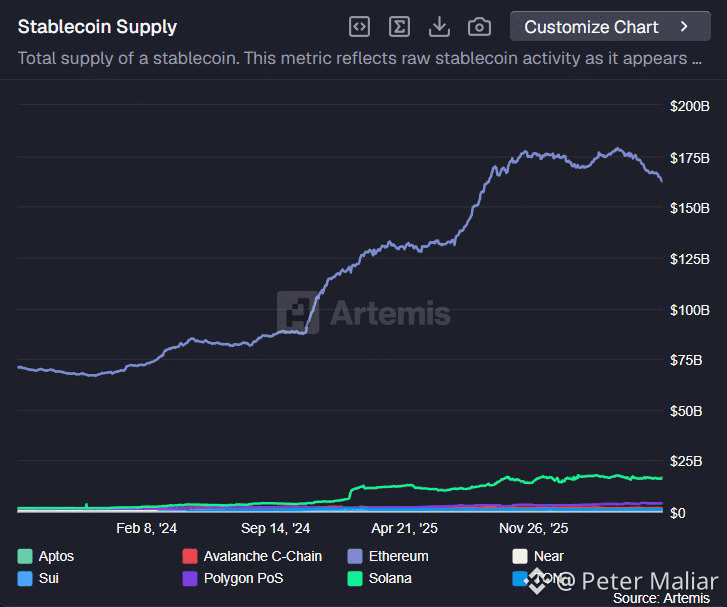Viewport: 727px width, 607px height.
Task: Toggle the Aptos legend series
Action: tap(46, 556)
